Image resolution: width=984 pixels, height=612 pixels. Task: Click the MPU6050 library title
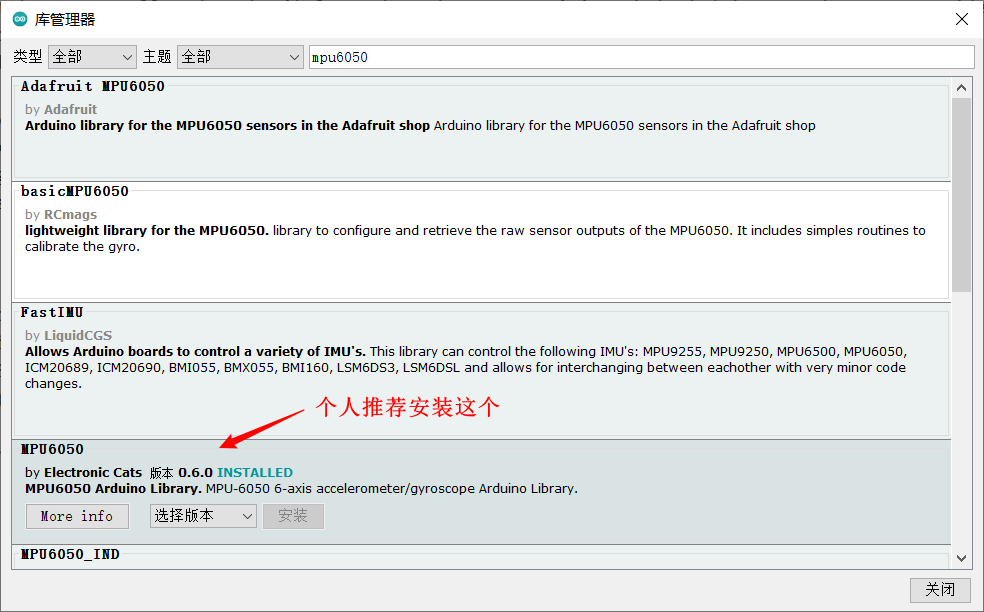(52, 449)
